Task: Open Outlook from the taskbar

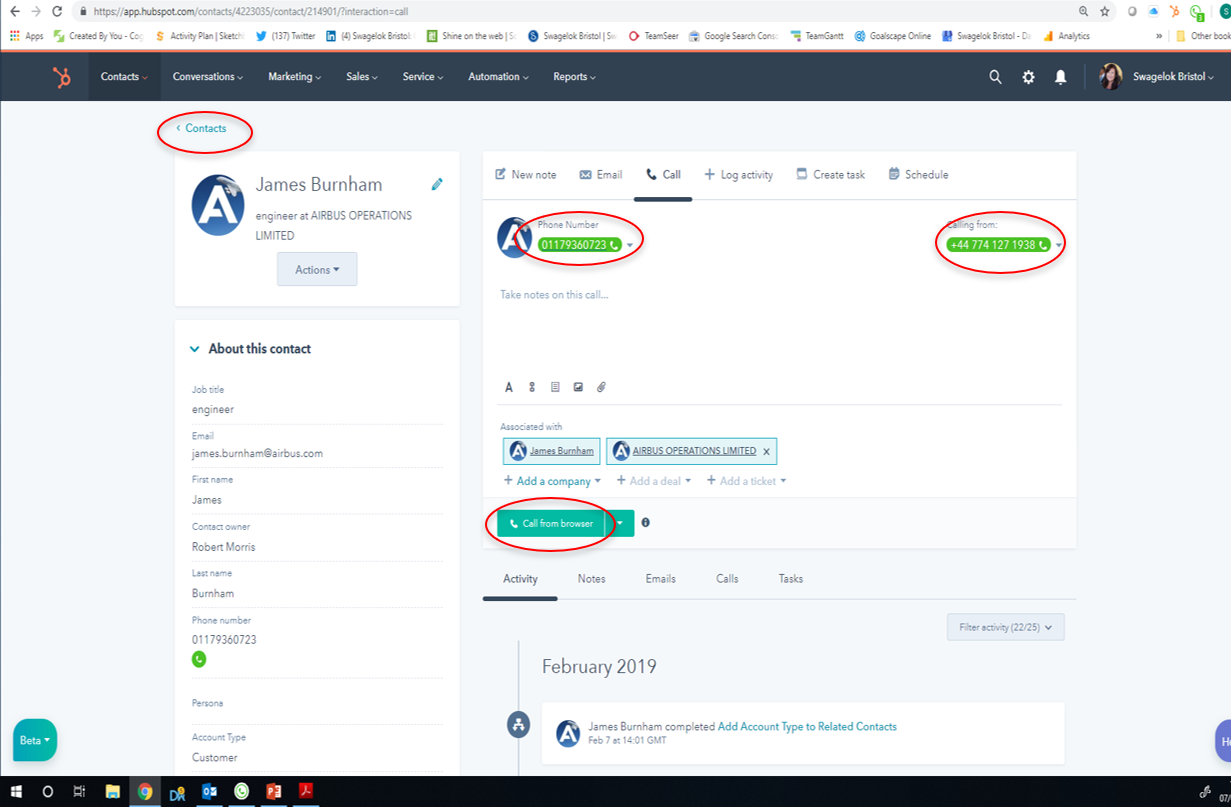Action: (209, 791)
